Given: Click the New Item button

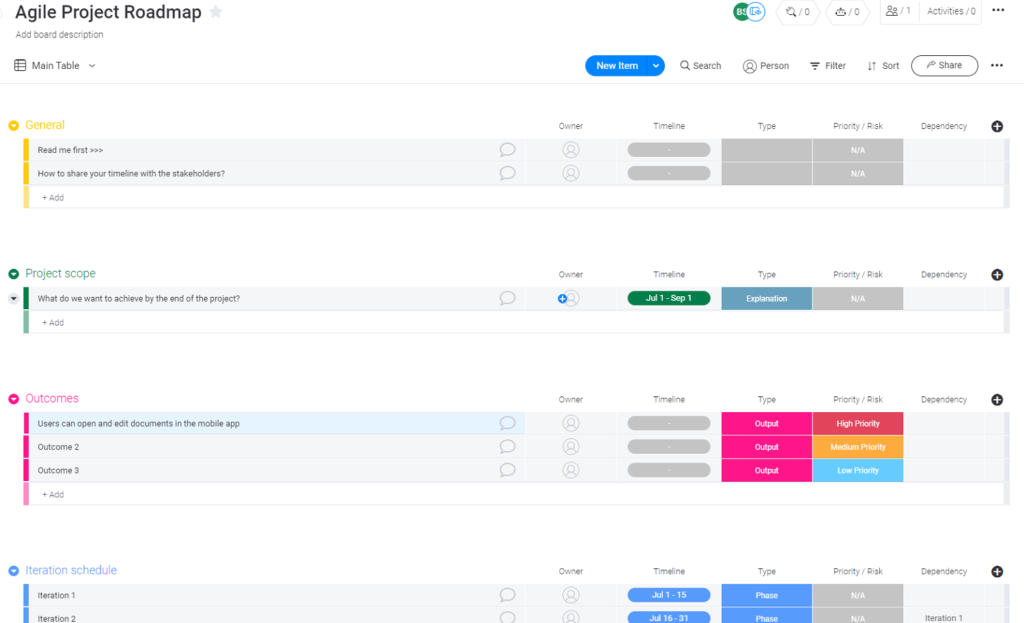Looking at the screenshot, I should (618, 65).
